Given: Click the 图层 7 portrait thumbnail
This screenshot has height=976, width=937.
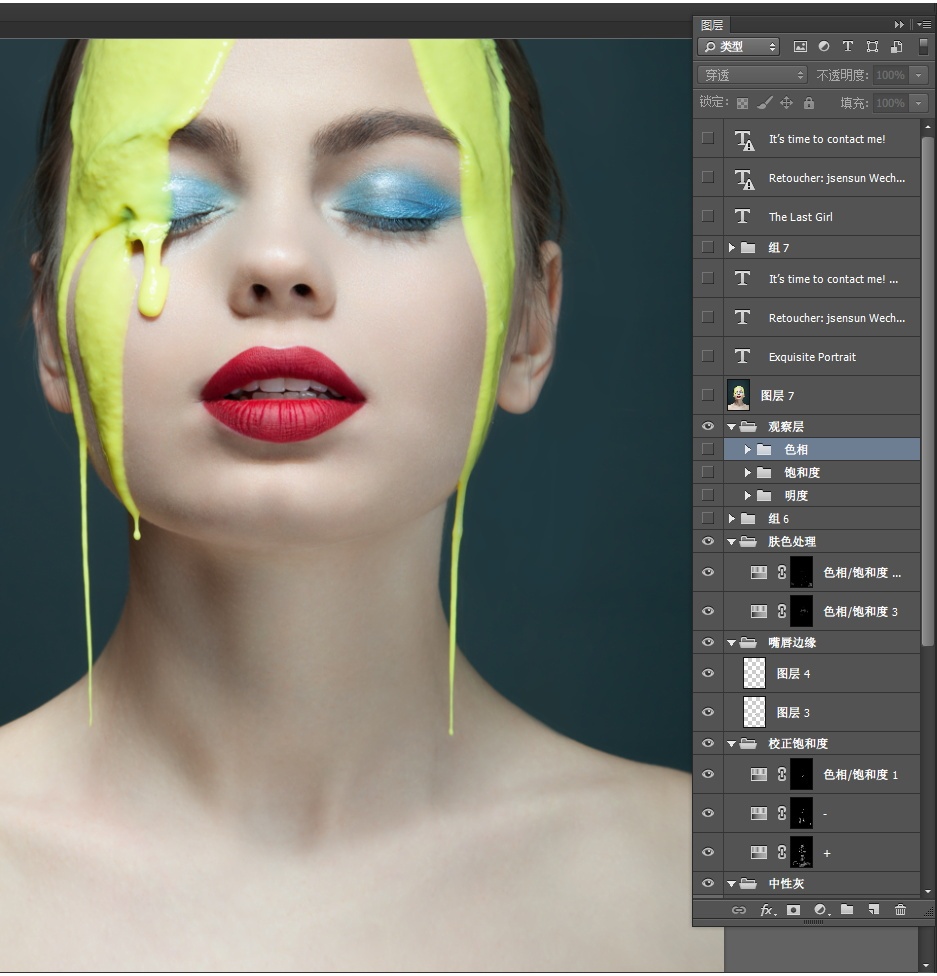Looking at the screenshot, I should (x=738, y=395).
